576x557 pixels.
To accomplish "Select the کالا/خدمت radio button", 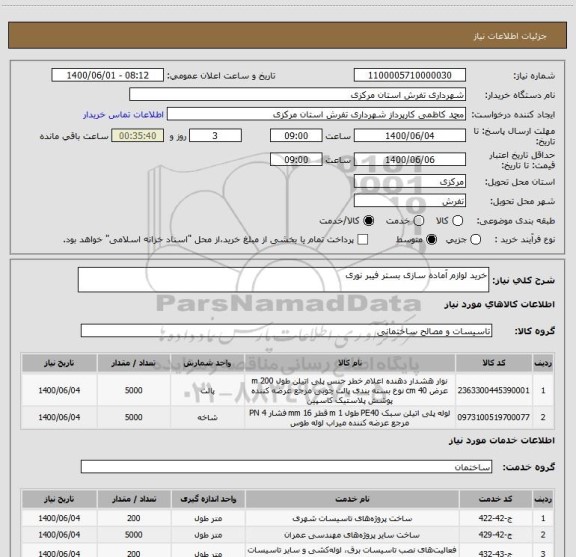I will pos(368,221).
